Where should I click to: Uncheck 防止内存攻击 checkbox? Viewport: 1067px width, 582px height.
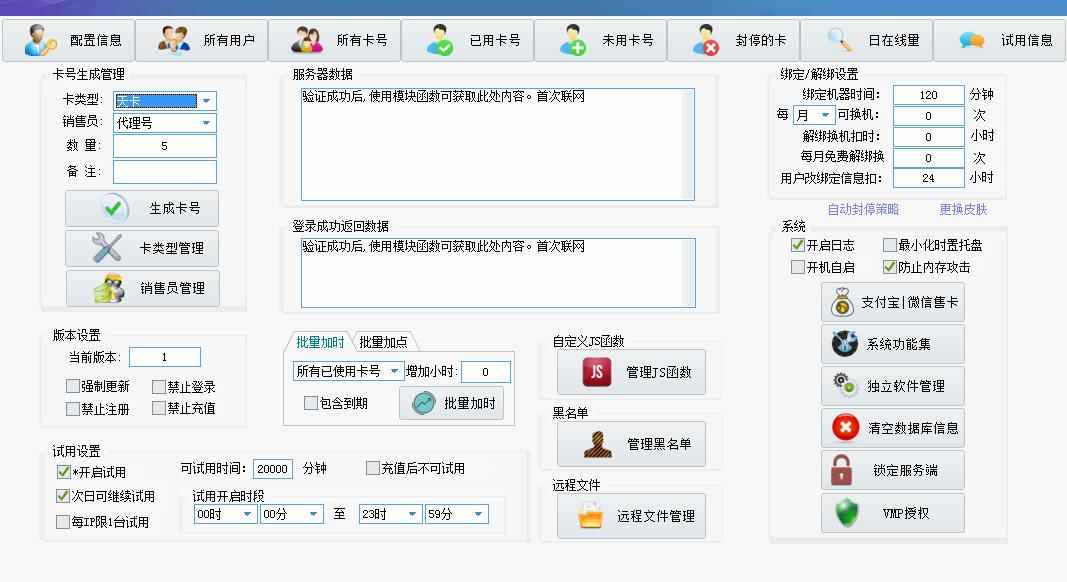[889, 267]
